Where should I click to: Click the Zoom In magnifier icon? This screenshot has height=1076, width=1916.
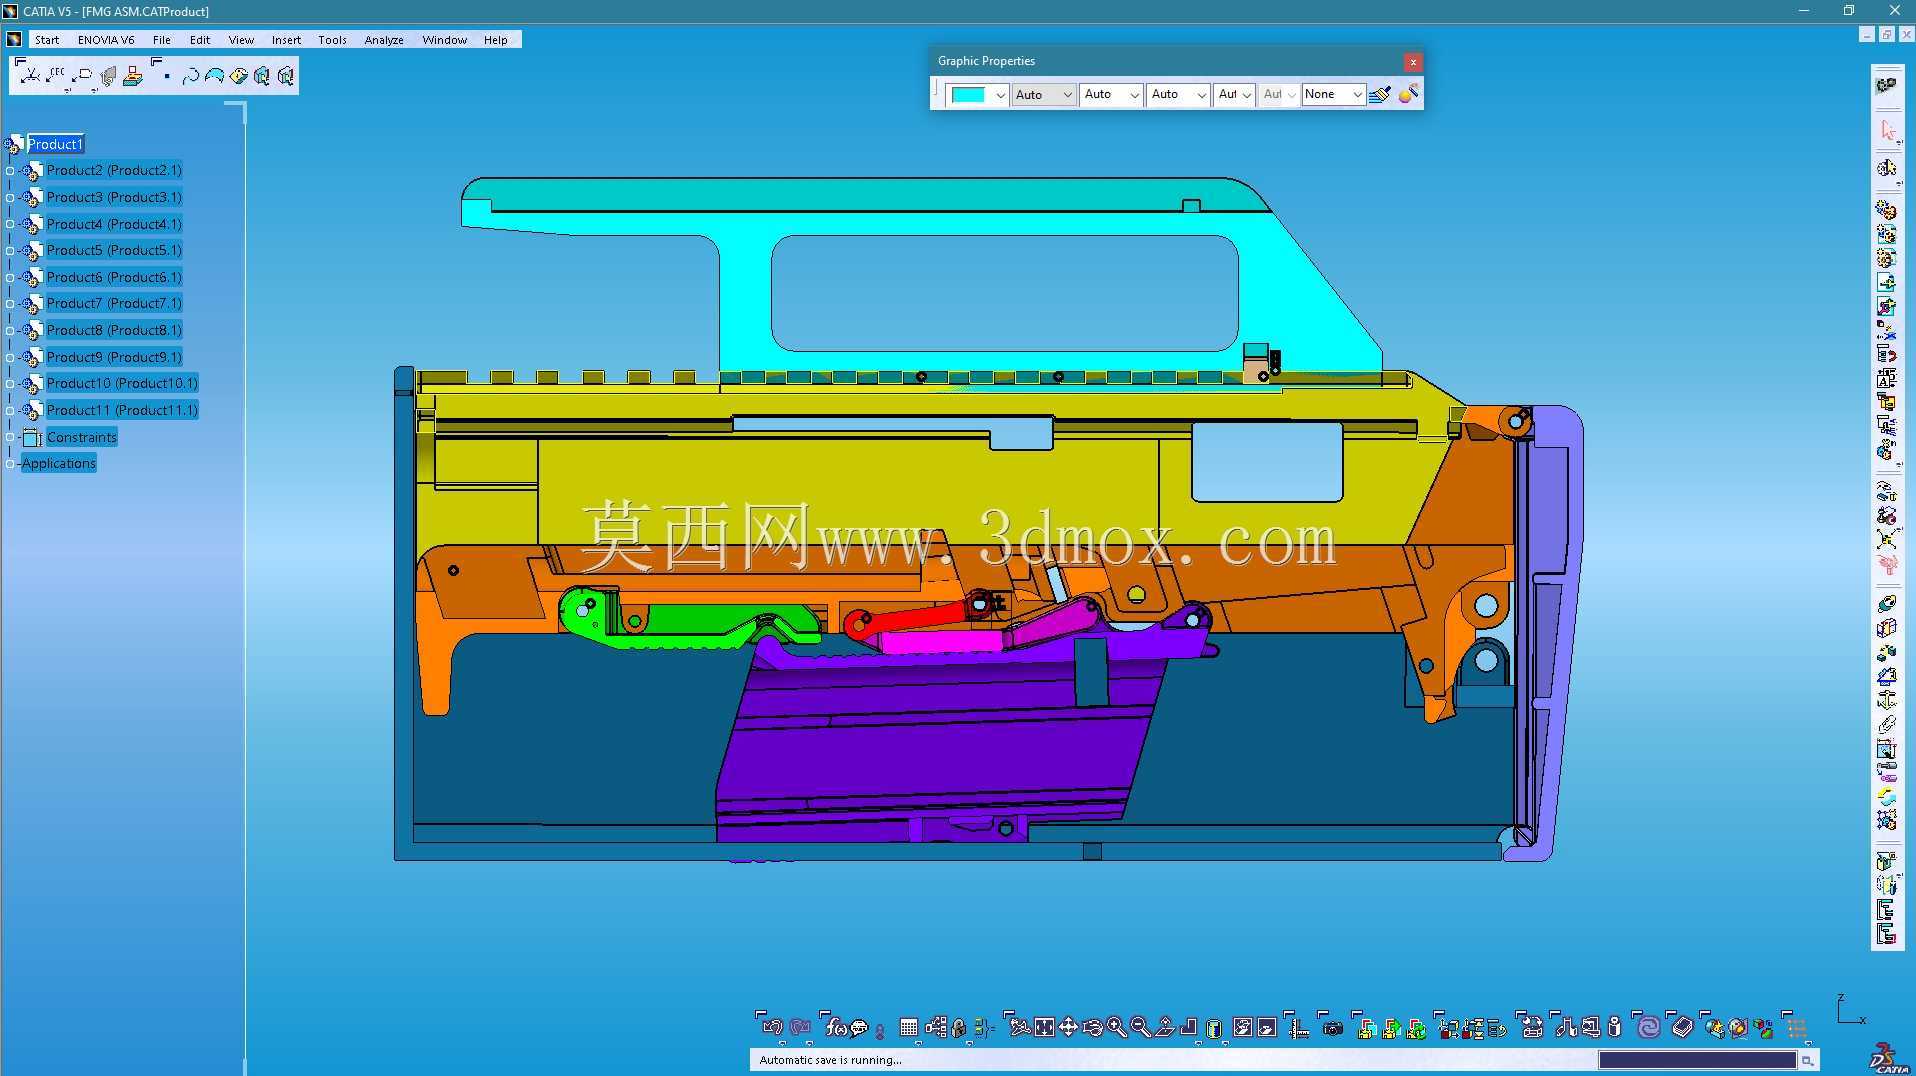[1116, 1027]
